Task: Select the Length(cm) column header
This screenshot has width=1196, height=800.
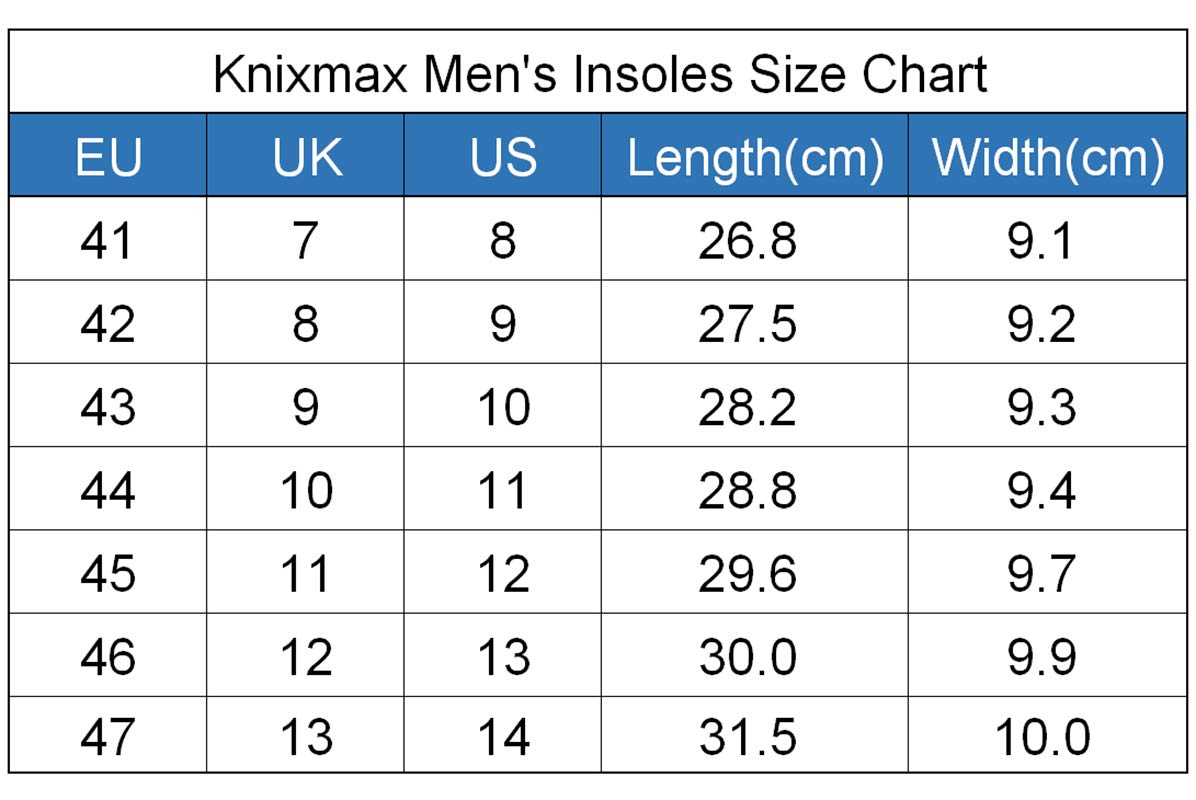Action: tap(755, 158)
